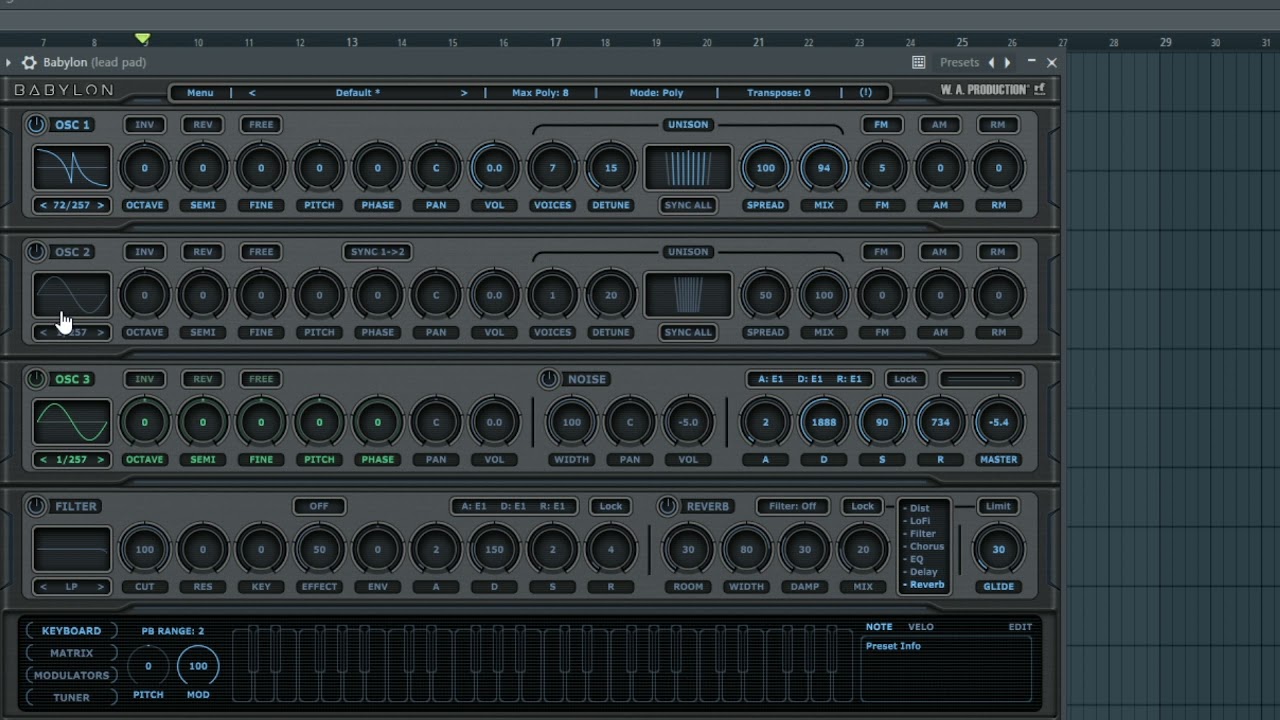
Task: Toggle OSC 3 power button
Action: (x=36, y=378)
